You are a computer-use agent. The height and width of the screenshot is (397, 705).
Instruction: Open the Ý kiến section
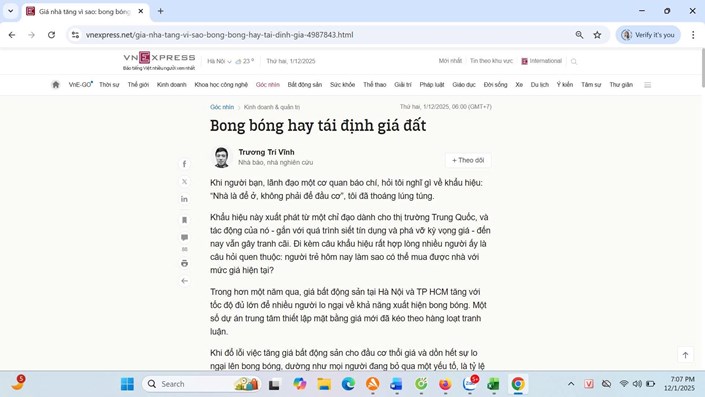tap(565, 85)
